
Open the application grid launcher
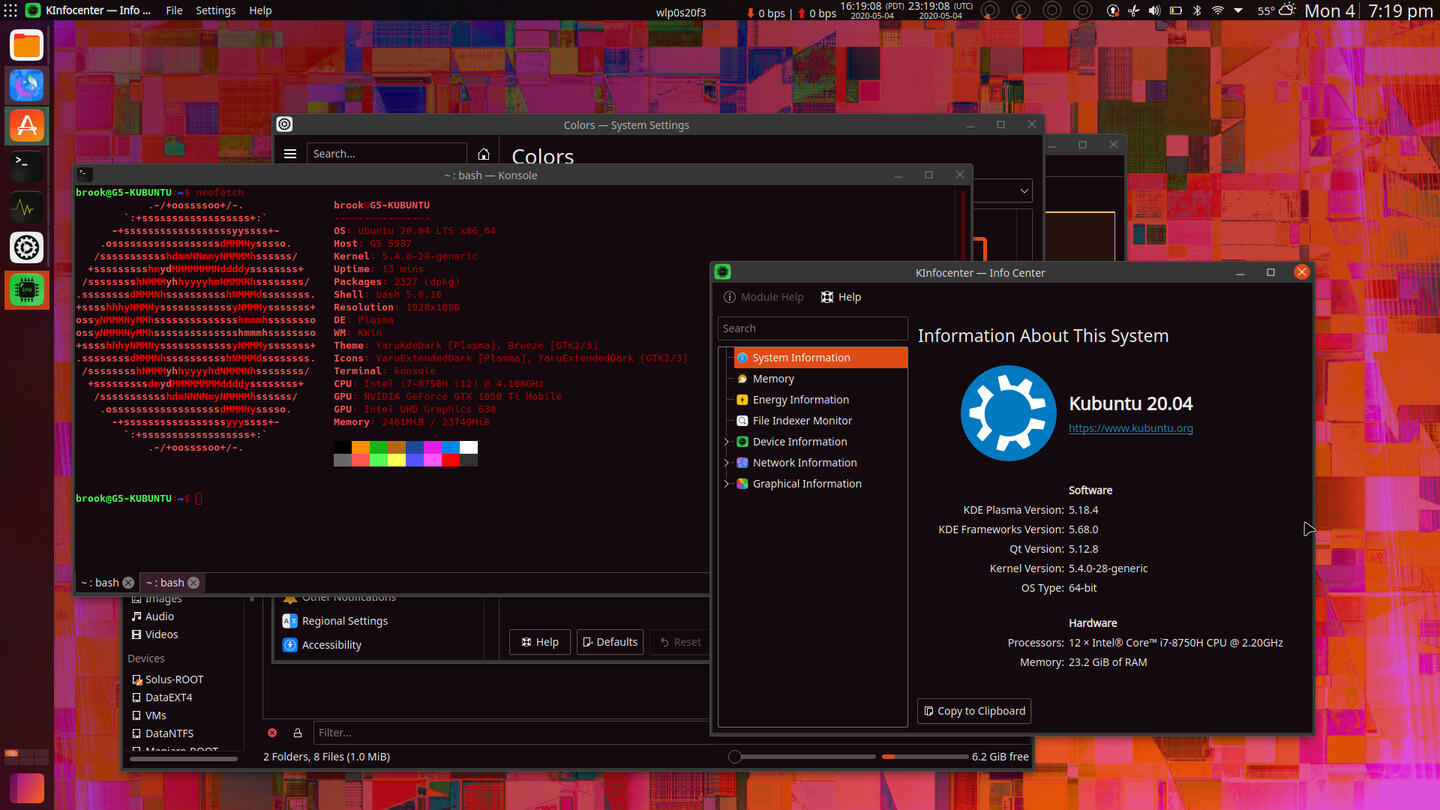click(x=11, y=10)
